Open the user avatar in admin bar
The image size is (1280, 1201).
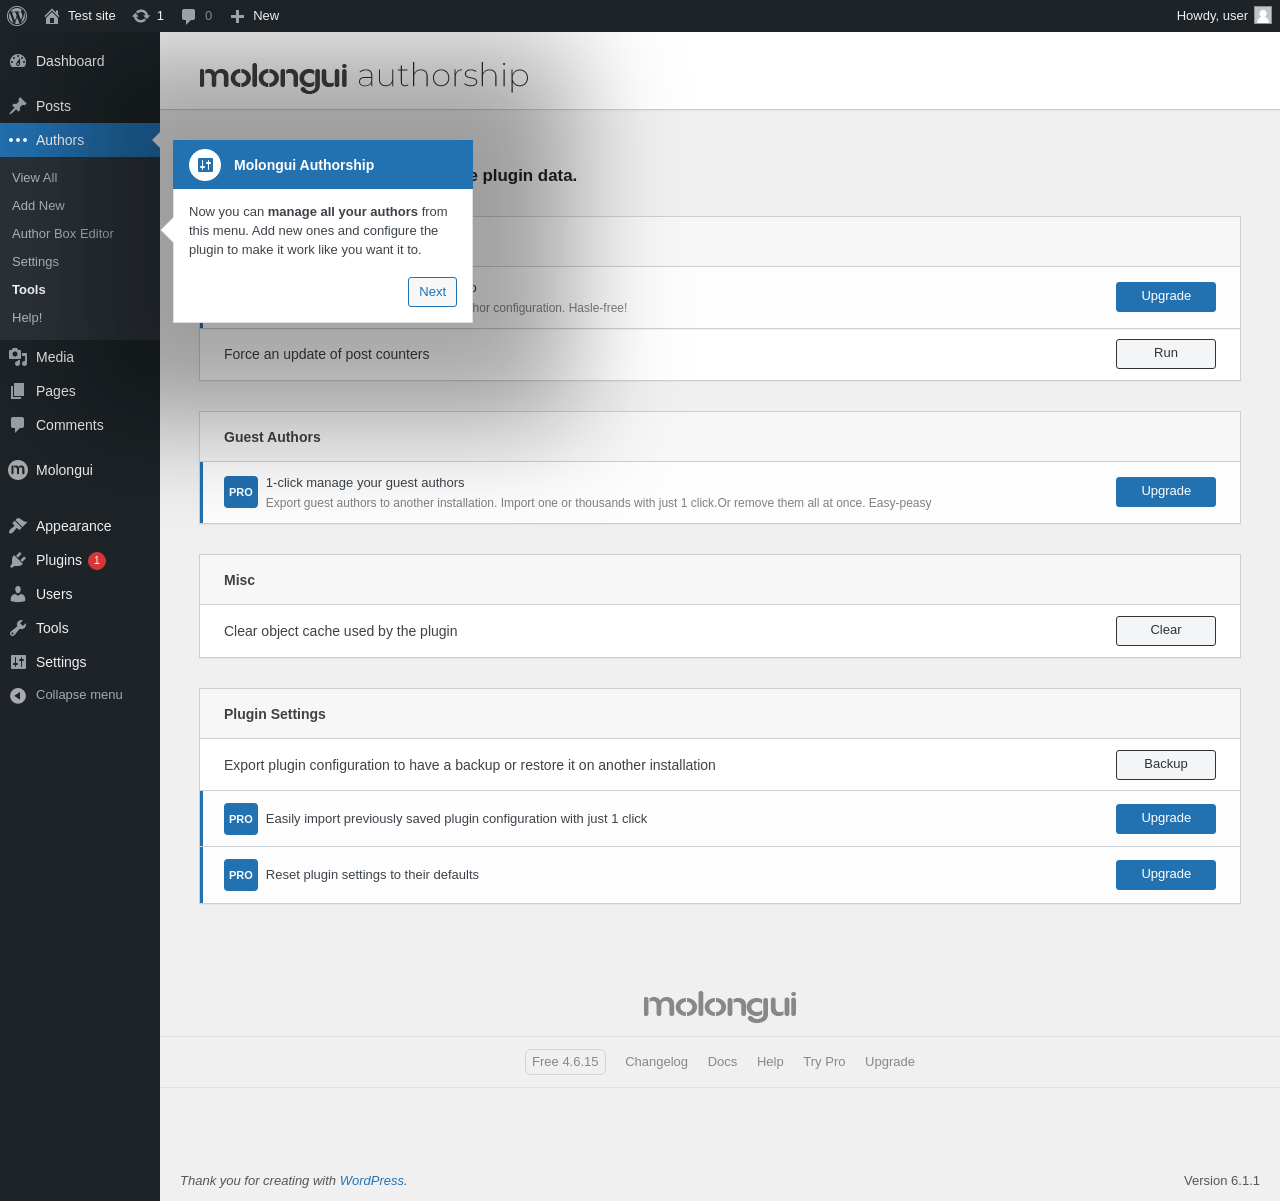click(x=1263, y=15)
